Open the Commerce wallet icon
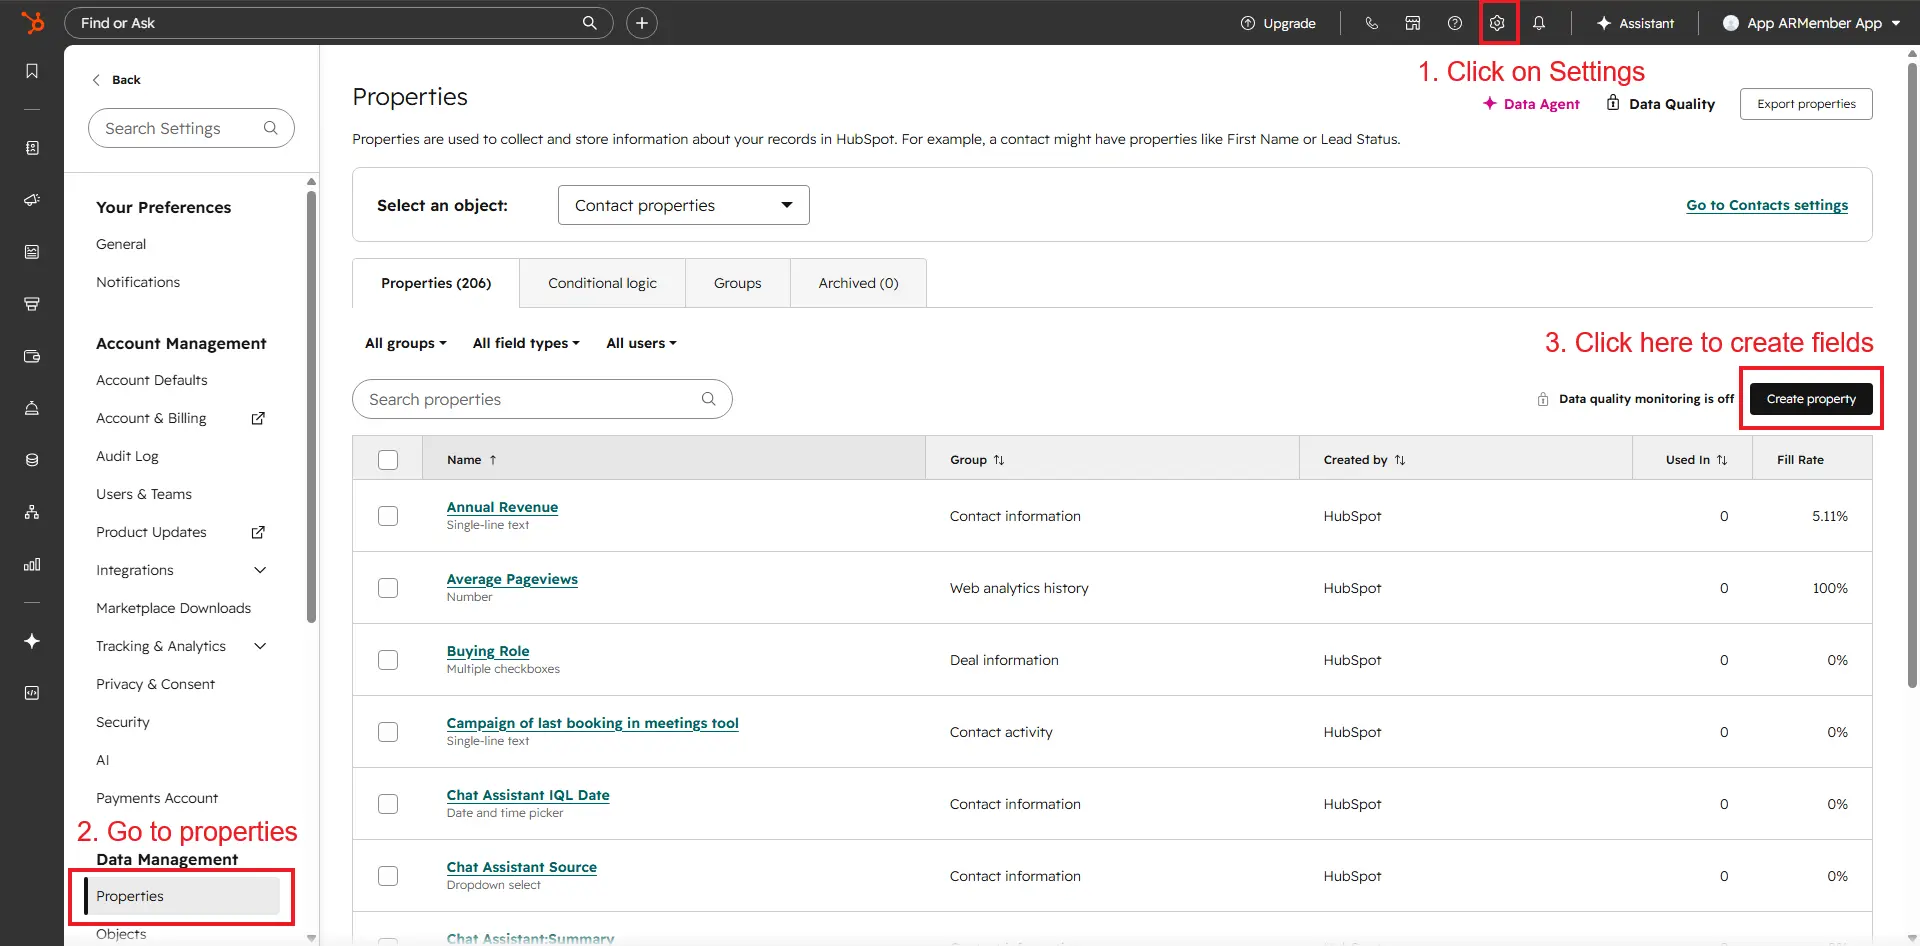Screen dimensions: 1920x946 [32, 356]
